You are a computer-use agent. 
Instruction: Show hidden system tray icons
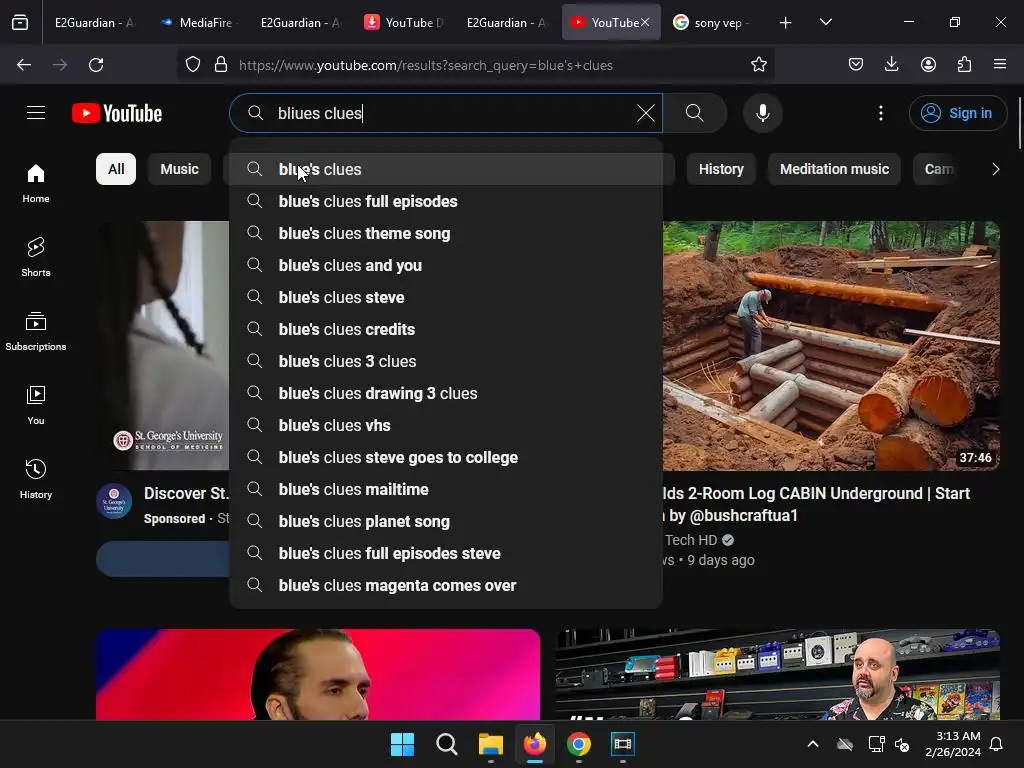coord(813,744)
